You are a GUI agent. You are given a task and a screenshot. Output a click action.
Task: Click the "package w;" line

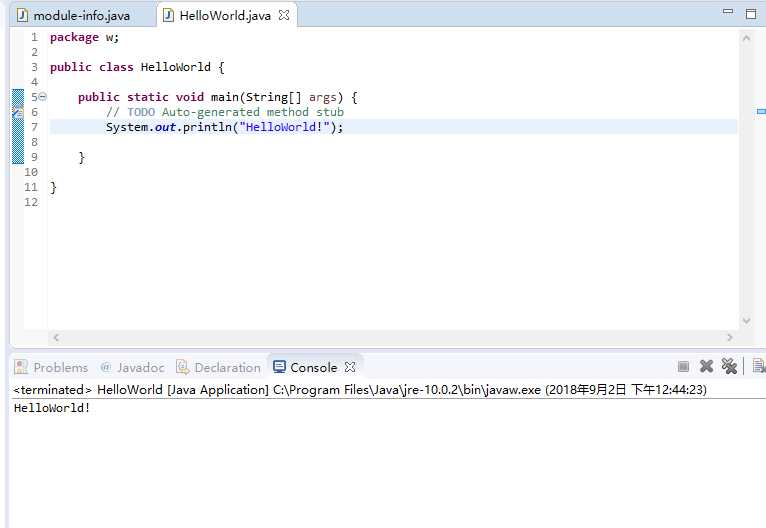click(84, 37)
